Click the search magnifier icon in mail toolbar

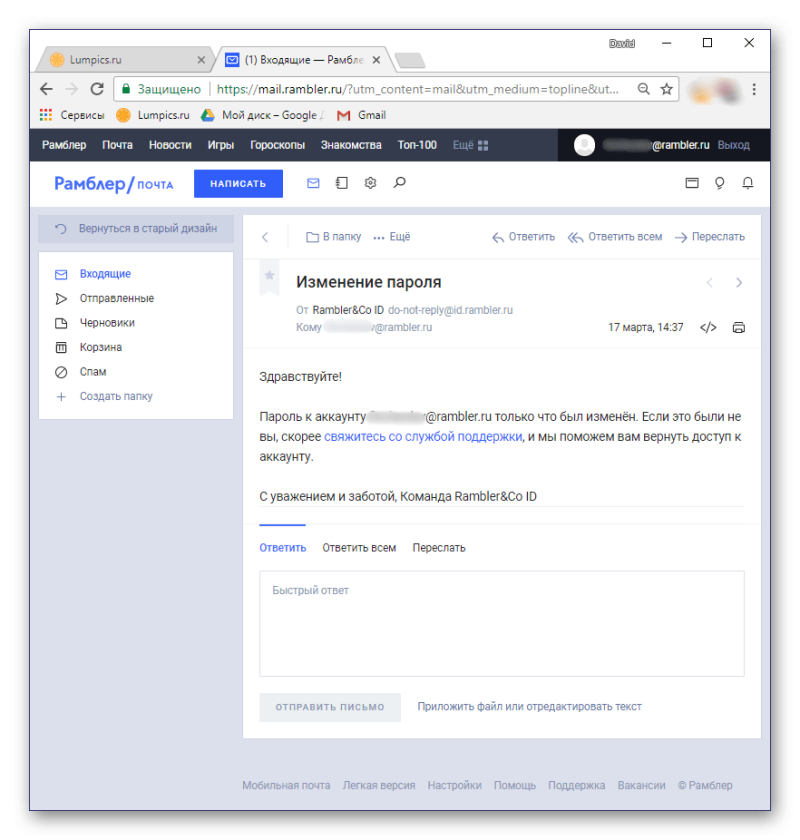click(x=399, y=183)
